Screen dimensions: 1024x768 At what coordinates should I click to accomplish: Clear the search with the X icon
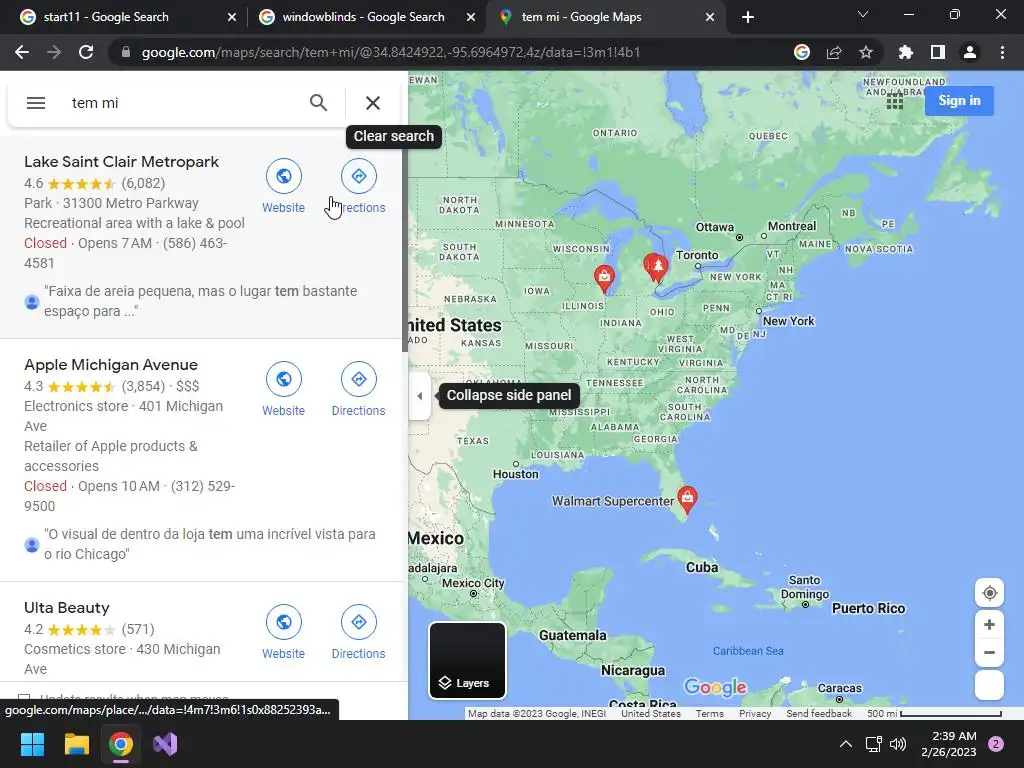373,103
